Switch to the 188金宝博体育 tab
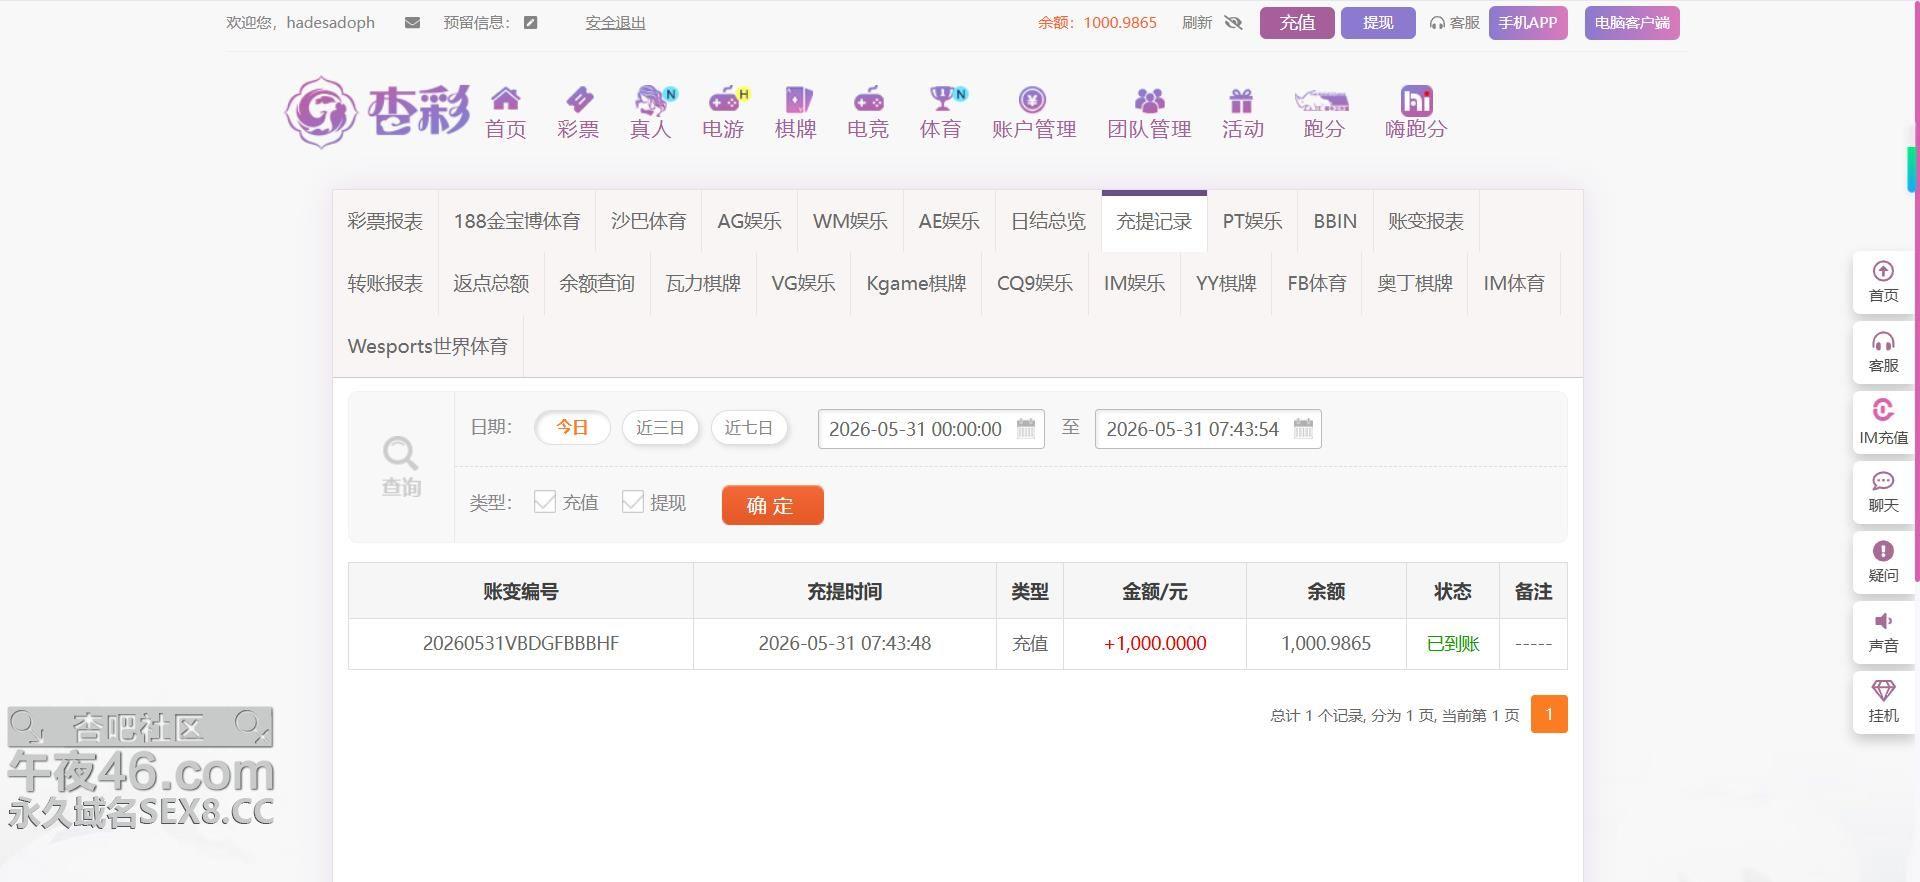1920x882 pixels. (x=517, y=221)
